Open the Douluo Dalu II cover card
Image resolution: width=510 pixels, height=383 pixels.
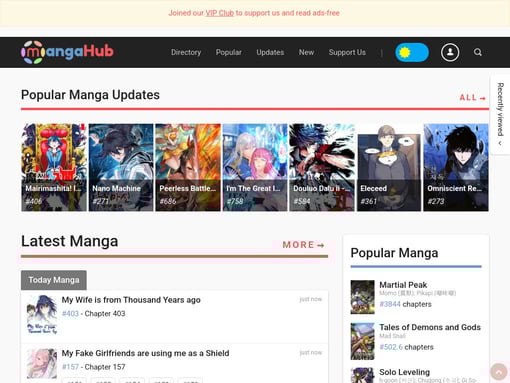pyautogui.click(x=322, y=167)
